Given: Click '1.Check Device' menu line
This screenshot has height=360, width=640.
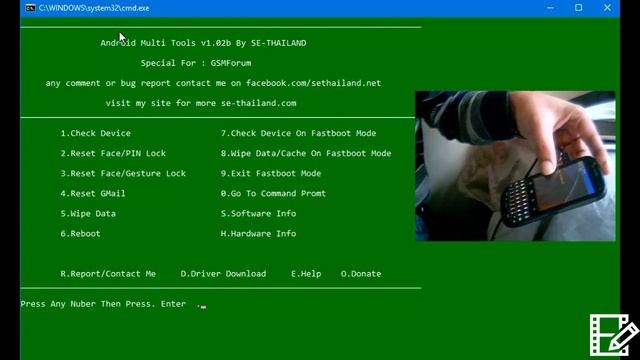Looking at the screenshot, I should click(x=96, y=133).
